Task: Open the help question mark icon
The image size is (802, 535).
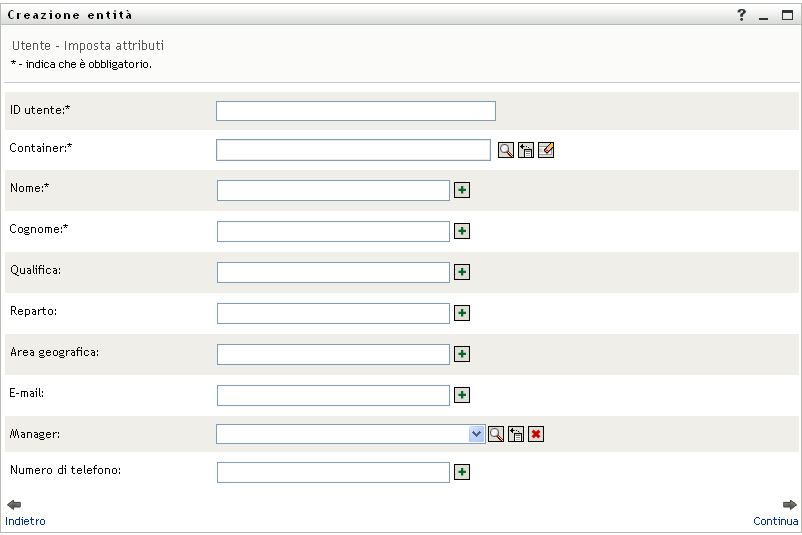Action: pos(742,16)
